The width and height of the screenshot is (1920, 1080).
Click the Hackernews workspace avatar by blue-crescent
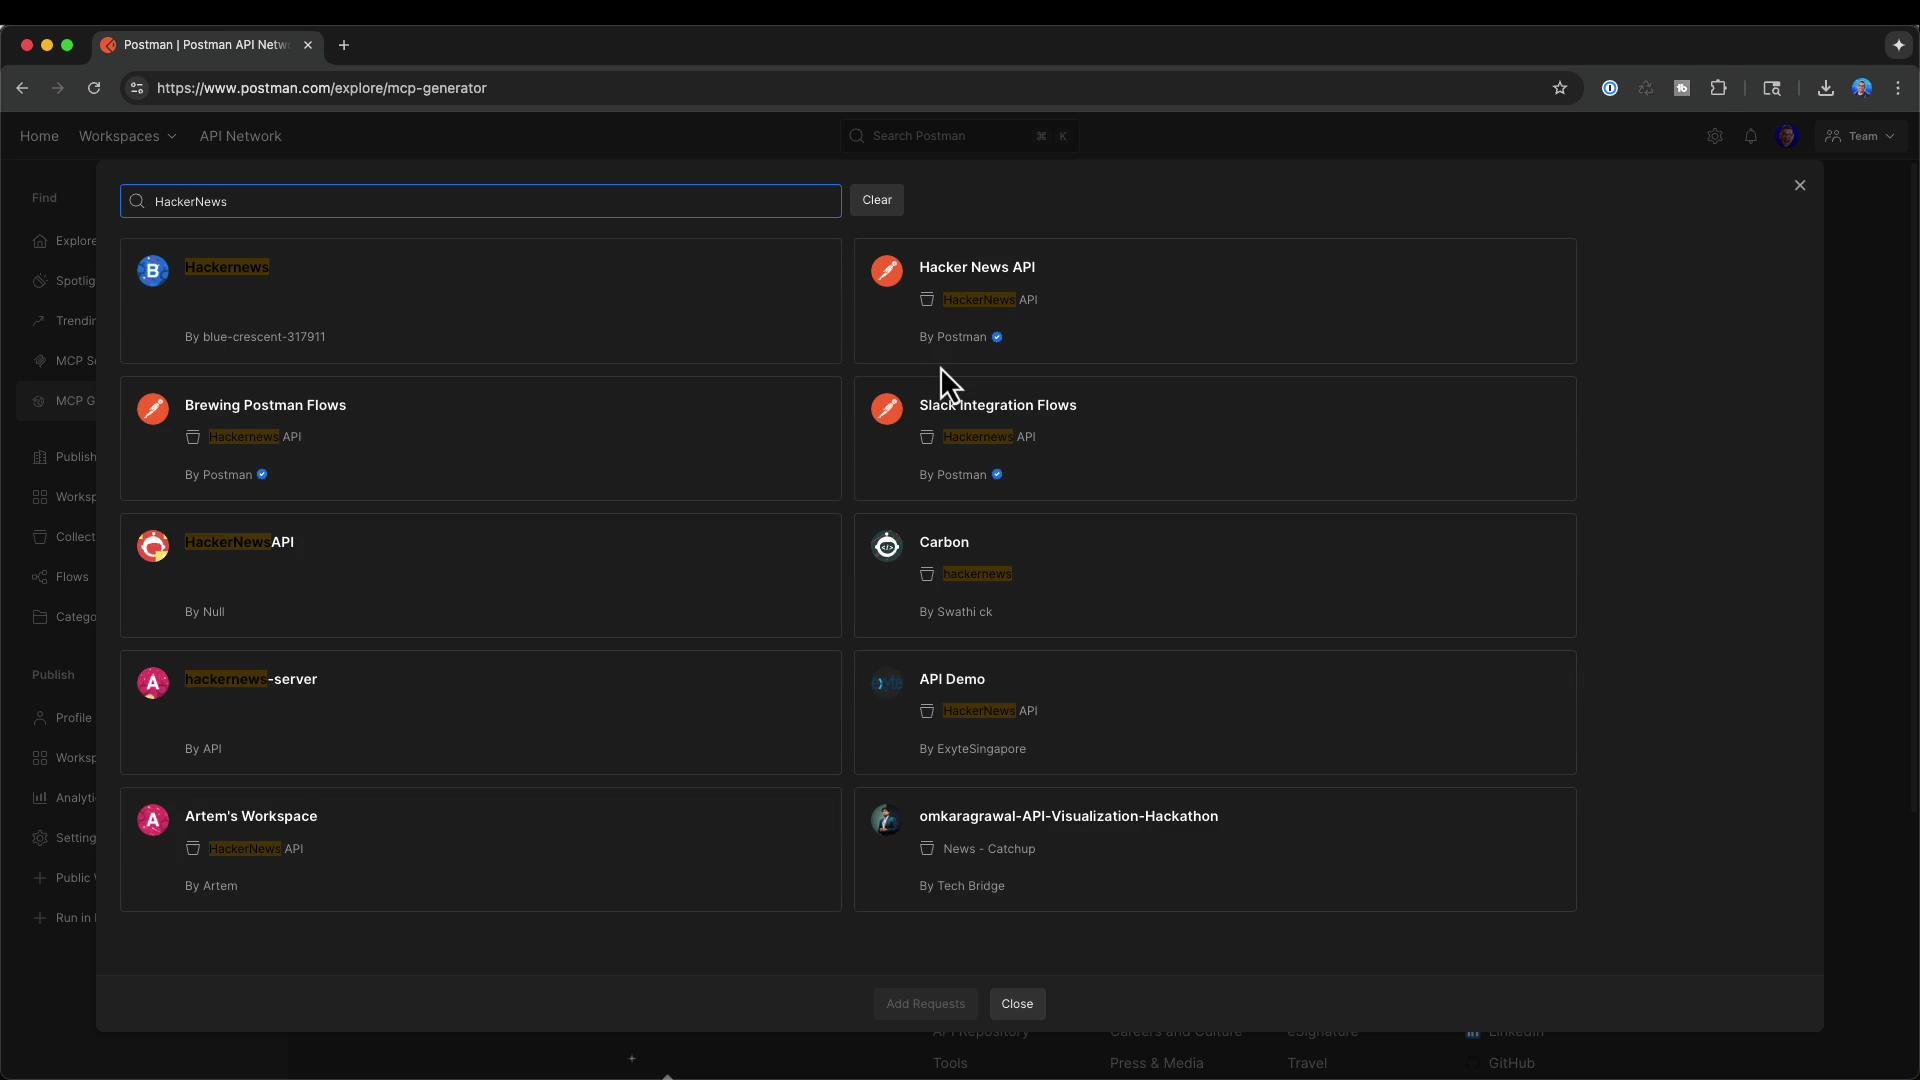point(153,271)
